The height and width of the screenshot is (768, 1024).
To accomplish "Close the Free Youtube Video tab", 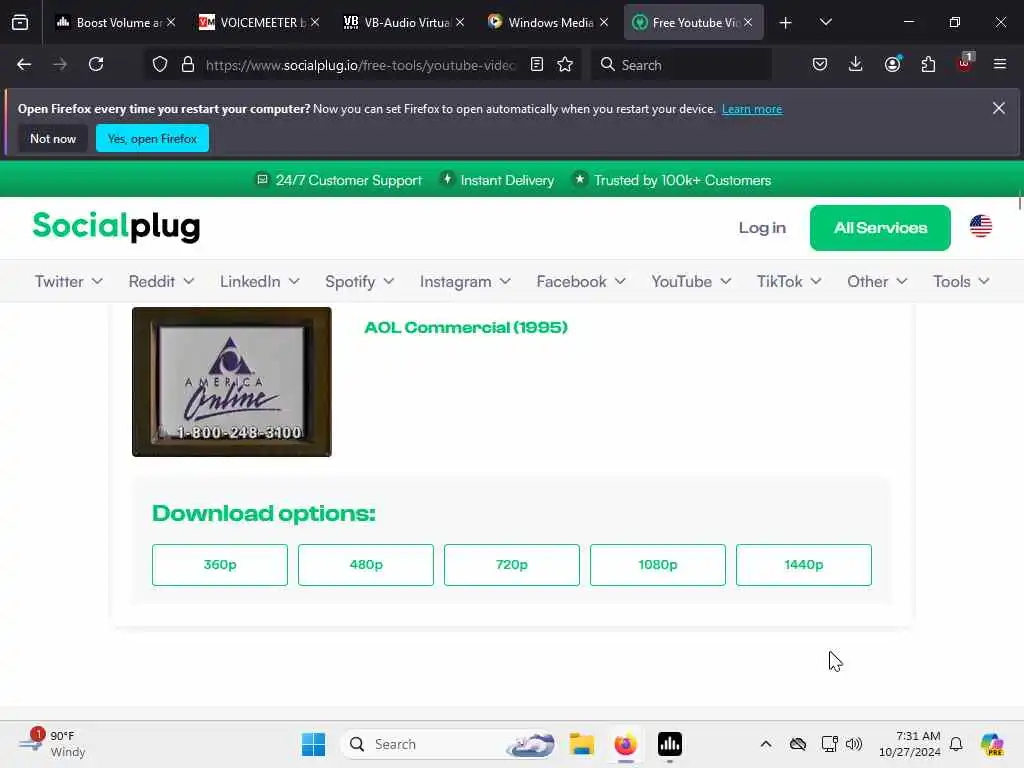I will 748,22.
